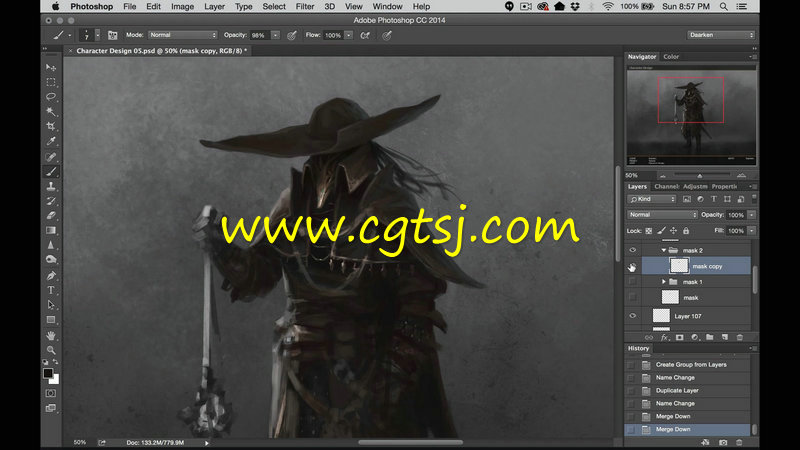
Task: Toggle lock position
Action: coord(673,231)
